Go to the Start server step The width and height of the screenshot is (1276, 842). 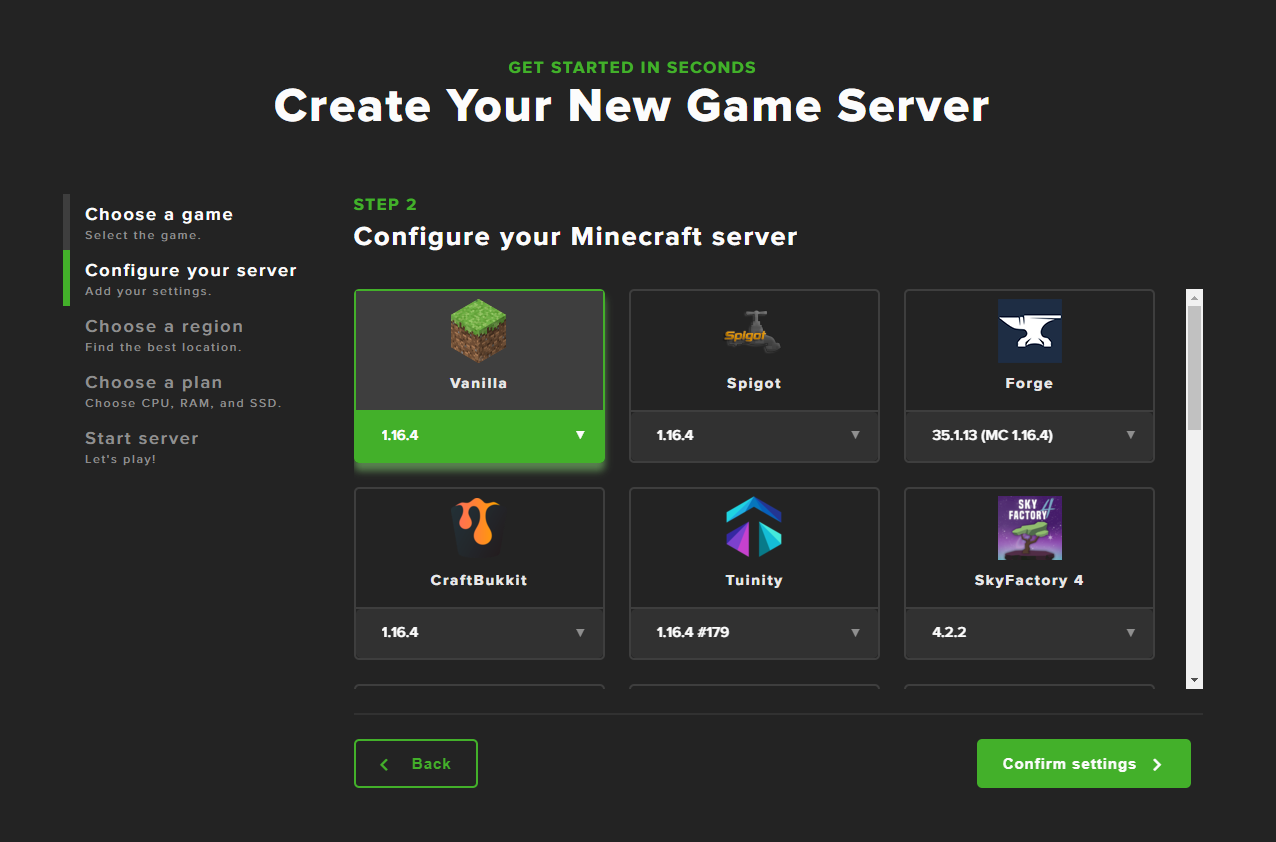[x=142, y=446]
